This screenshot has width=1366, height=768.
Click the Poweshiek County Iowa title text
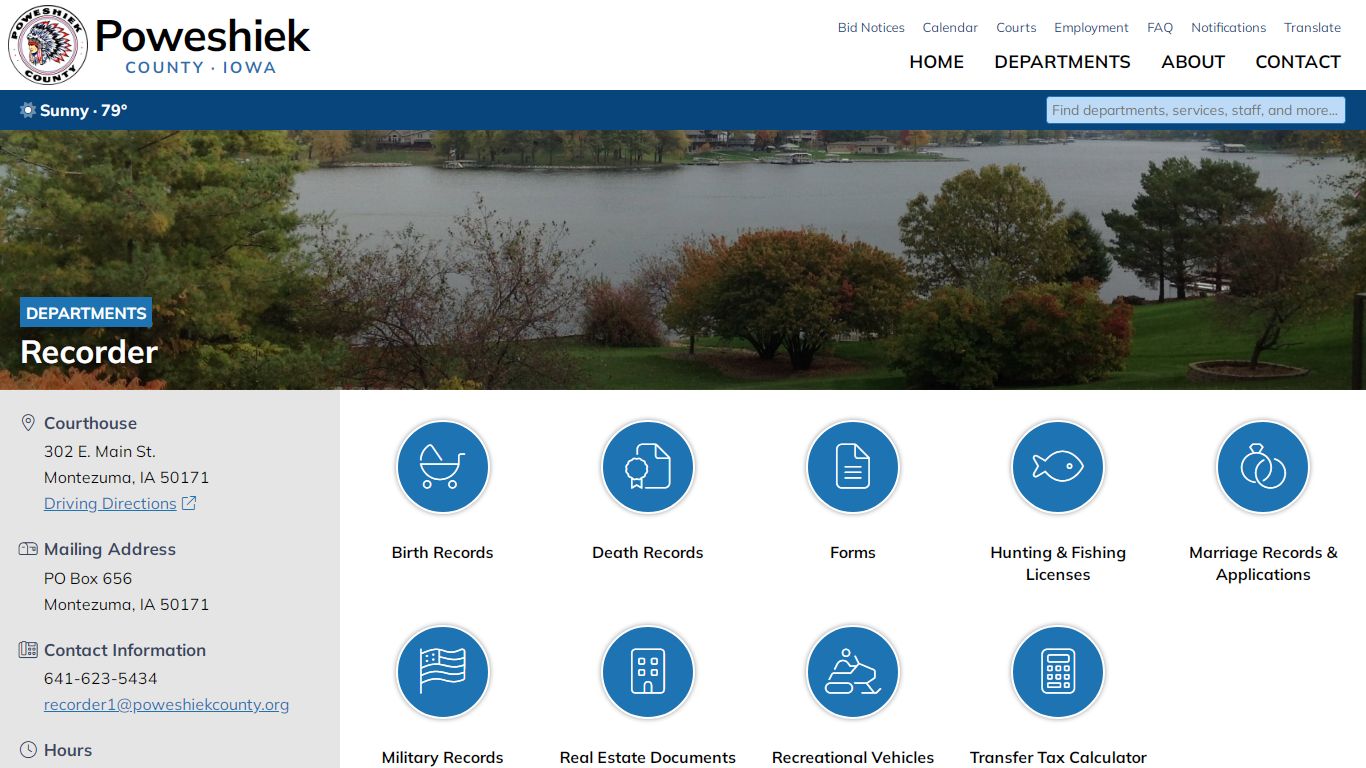202,46
